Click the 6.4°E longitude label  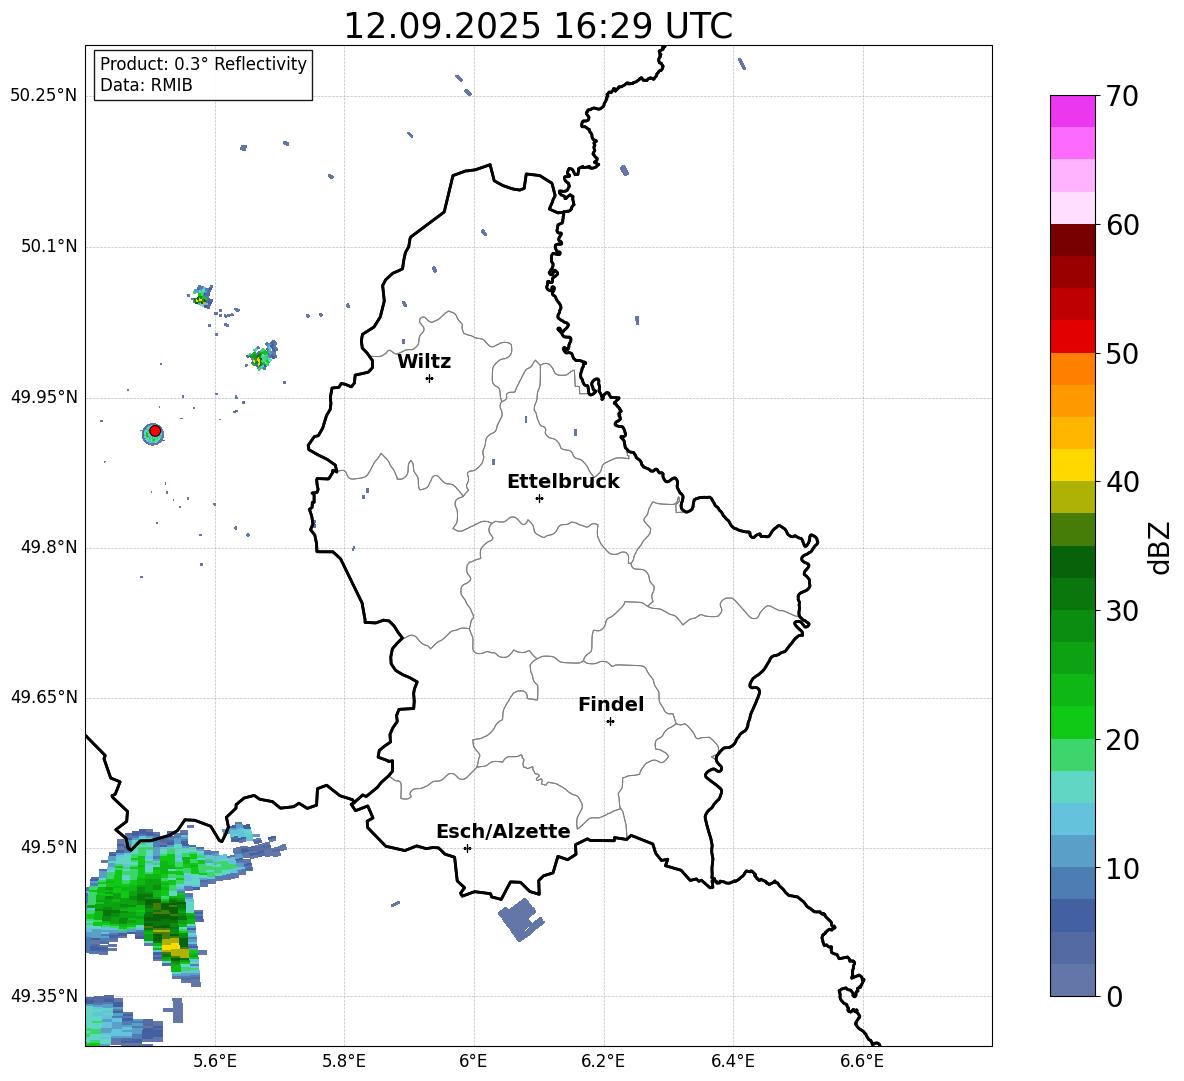point(732,1061)
